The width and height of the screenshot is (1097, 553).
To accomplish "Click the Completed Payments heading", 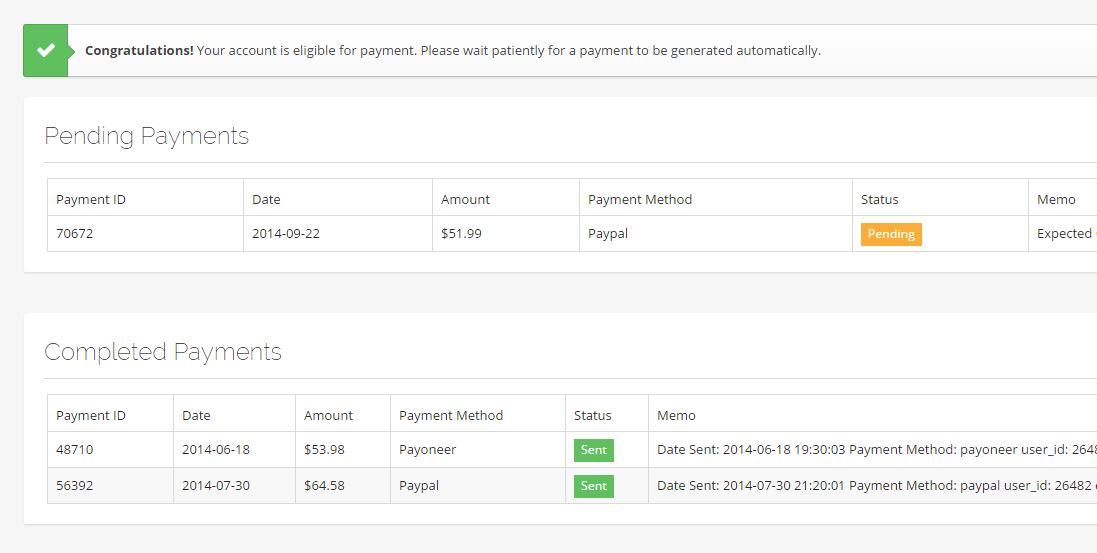I will pos(163,352).
